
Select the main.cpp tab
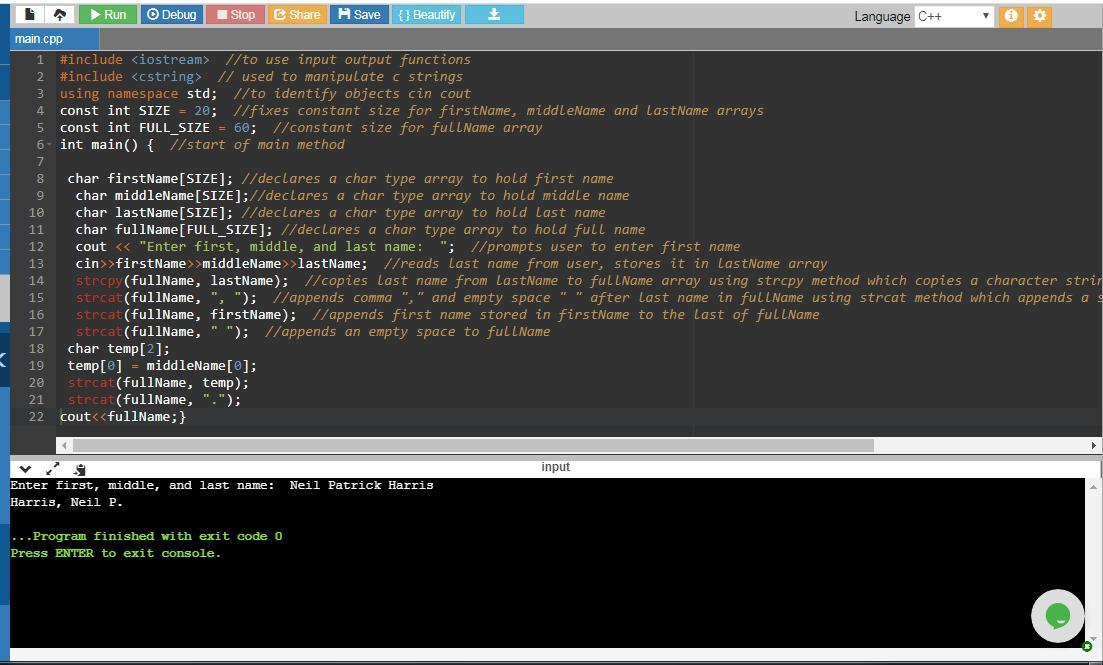pos(38,39)
